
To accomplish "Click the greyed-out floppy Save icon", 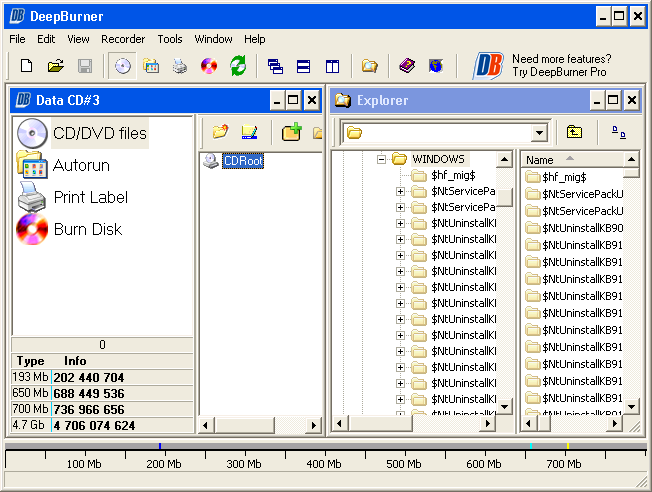I will [x=85, y=66].
